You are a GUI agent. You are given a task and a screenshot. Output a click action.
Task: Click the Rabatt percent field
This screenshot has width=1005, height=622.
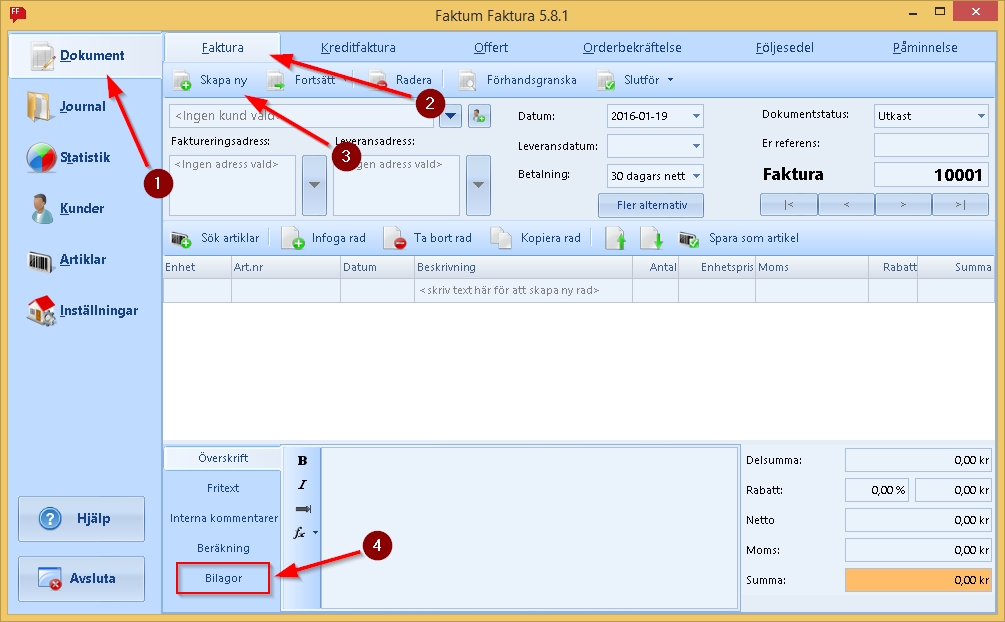coord(876,490)
